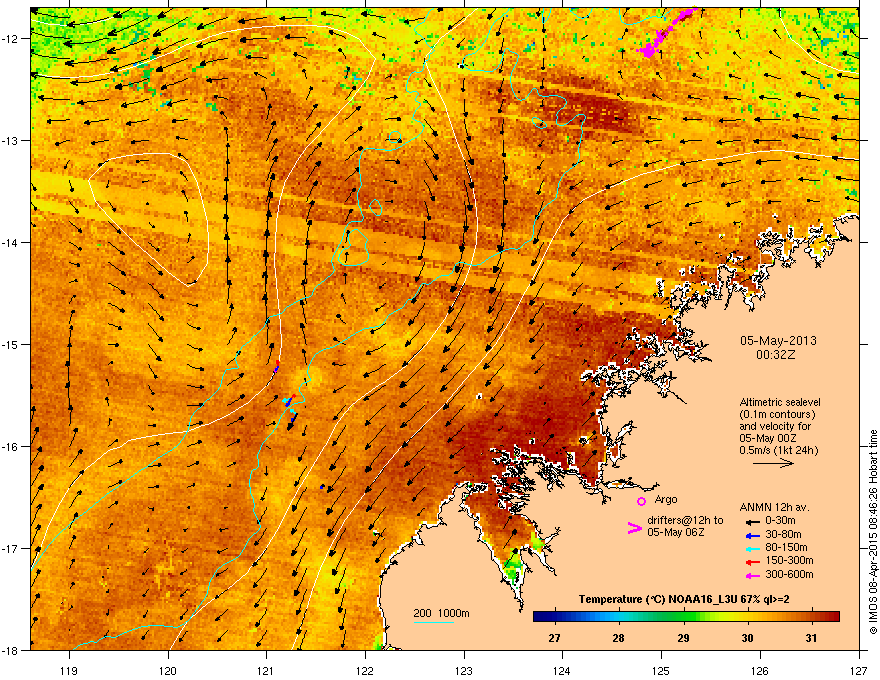Click the latitude axis label -16

(11, 447)
